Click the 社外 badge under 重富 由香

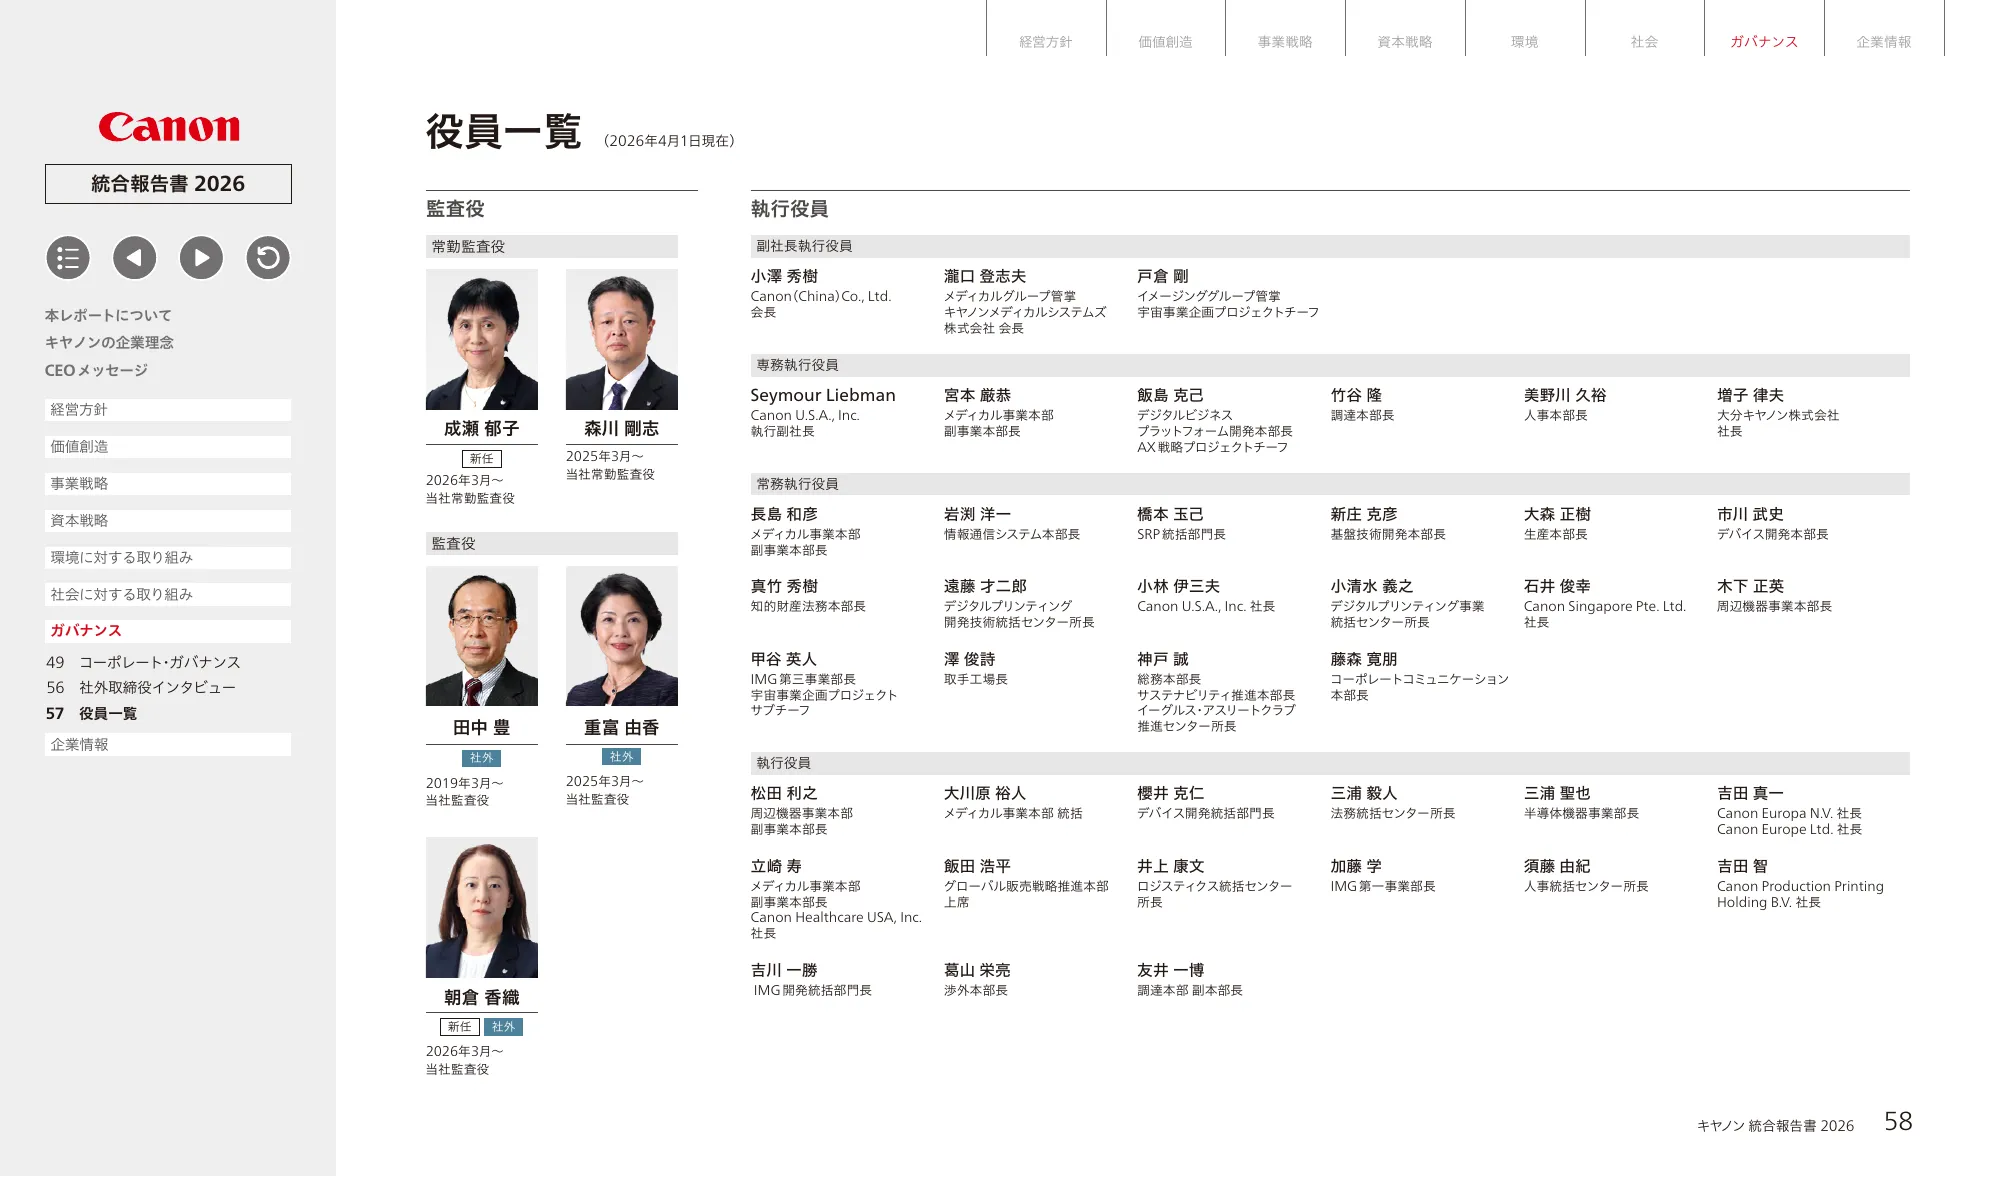pyautogui.click(x=622, y=757)
